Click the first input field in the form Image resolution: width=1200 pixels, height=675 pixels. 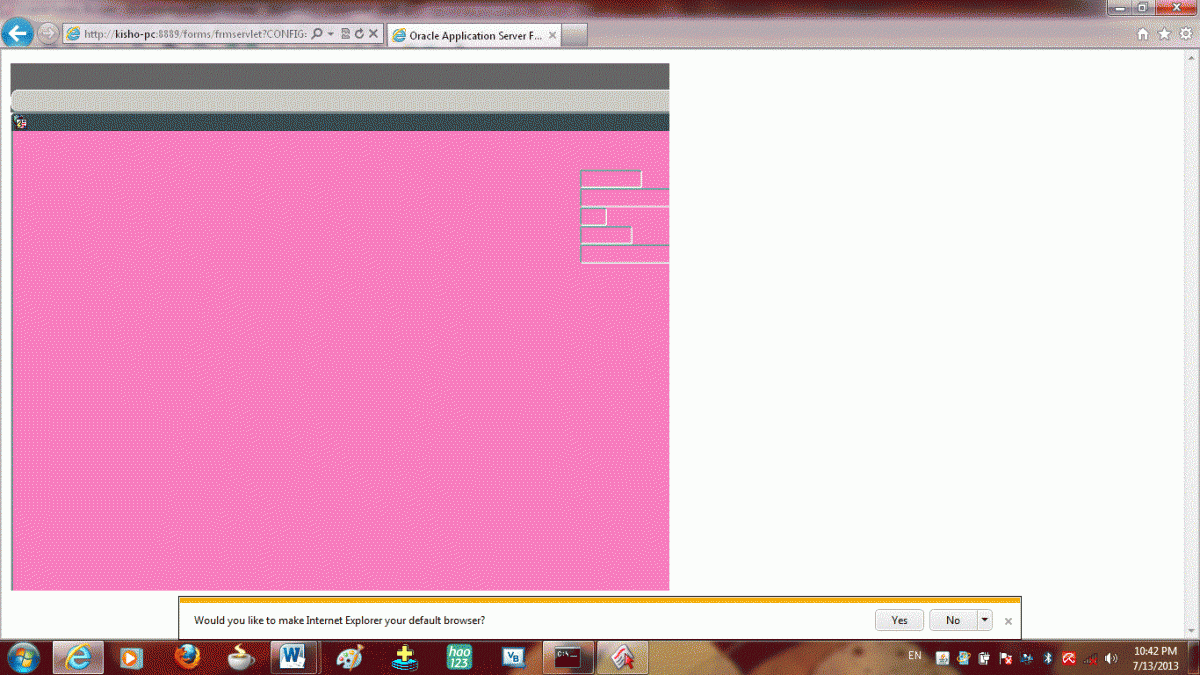[610, 179]
